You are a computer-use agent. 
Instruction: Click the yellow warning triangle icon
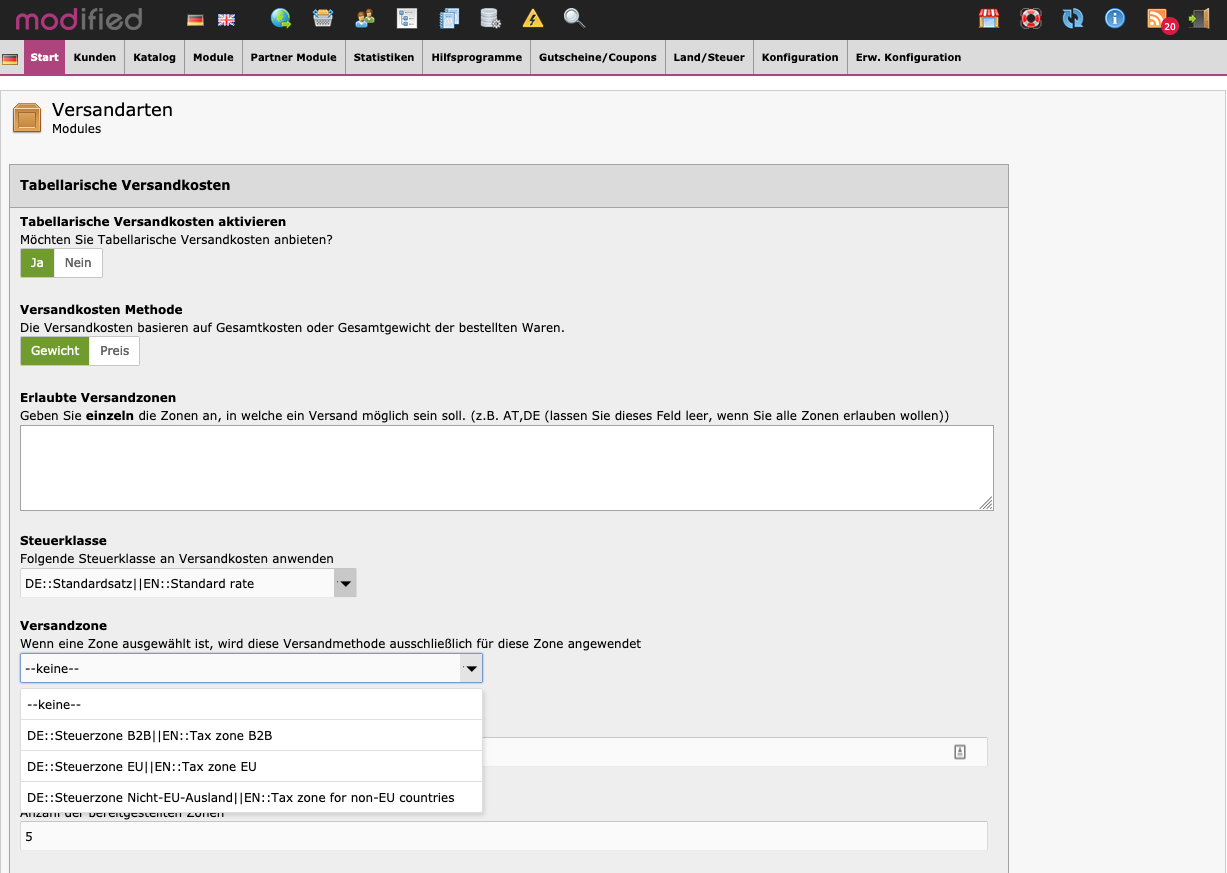[533, 18]
